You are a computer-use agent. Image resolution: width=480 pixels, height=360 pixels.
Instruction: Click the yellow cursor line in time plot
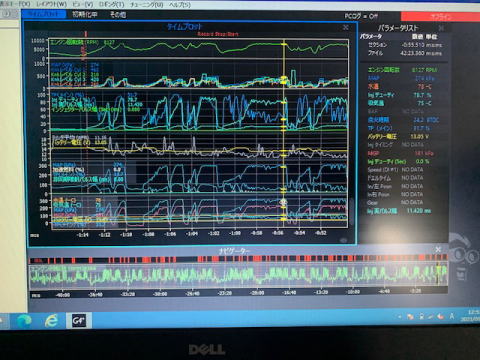pyautogui.click(x=284, y=133)
